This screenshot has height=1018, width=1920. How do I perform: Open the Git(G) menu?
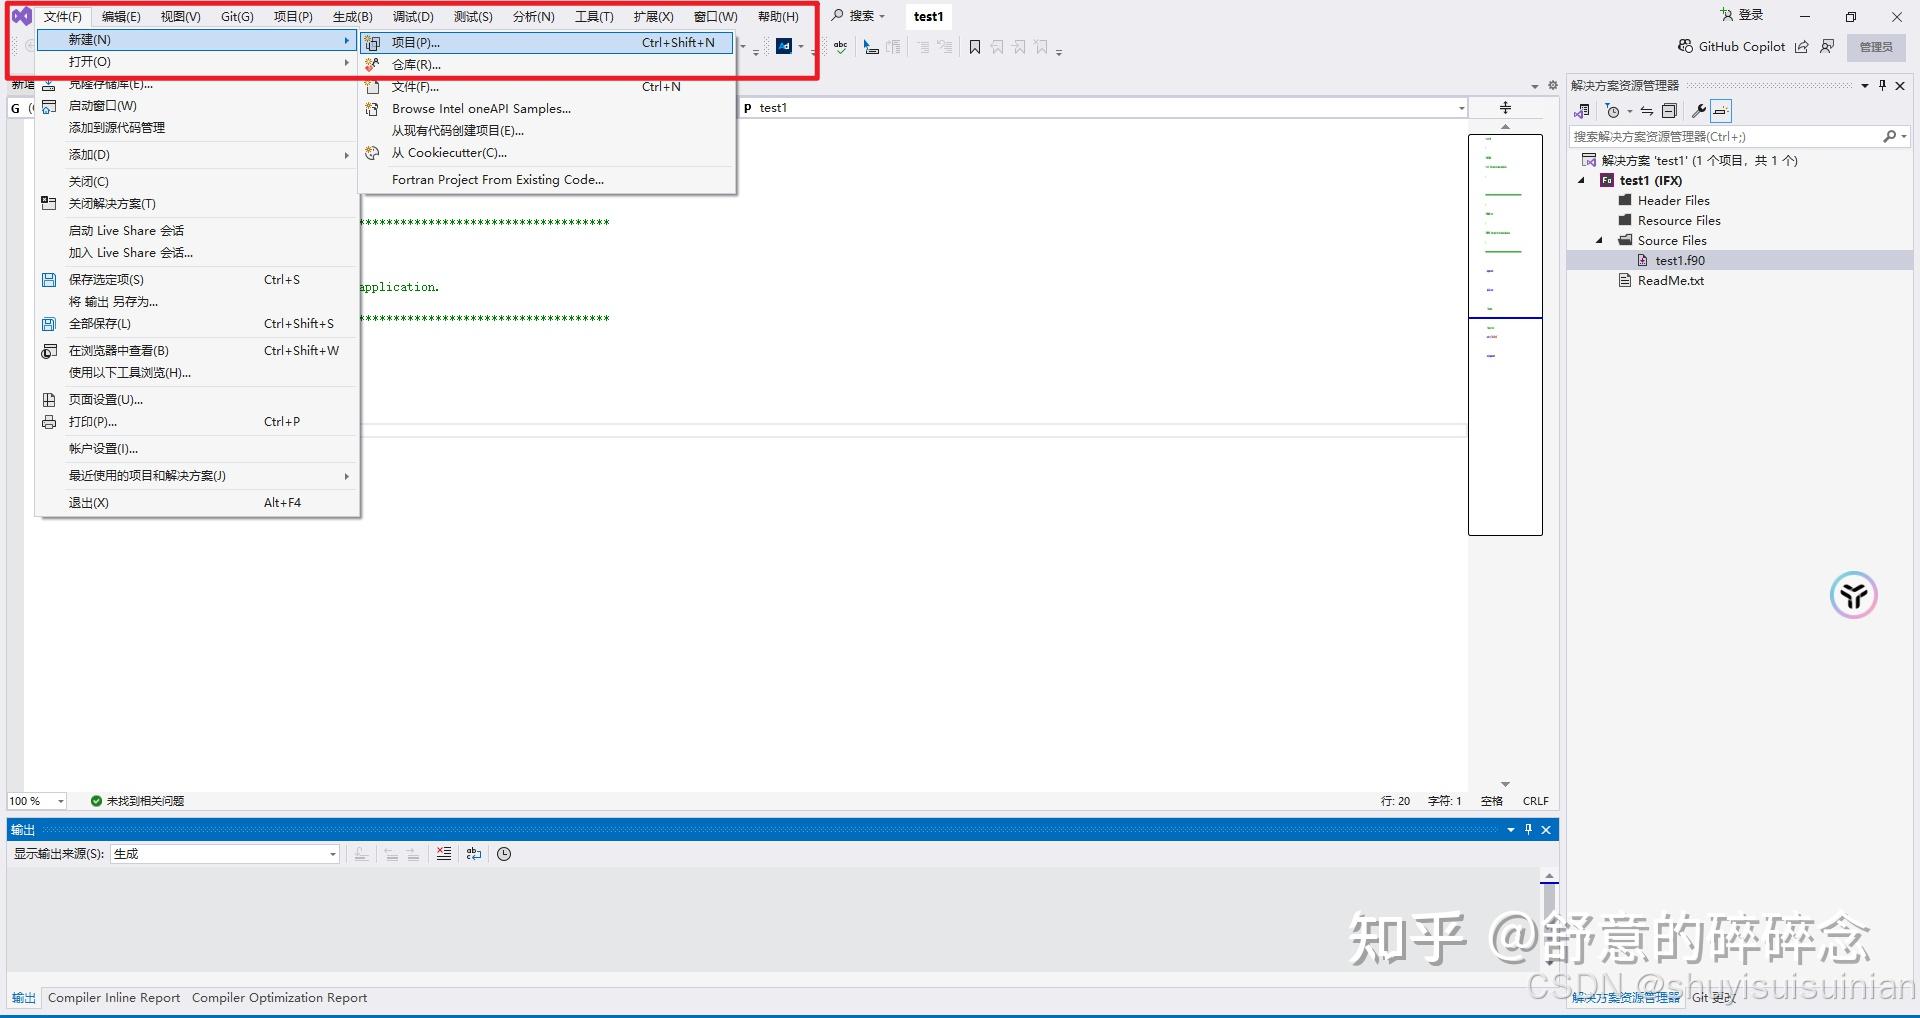click(x=236, y=16)
